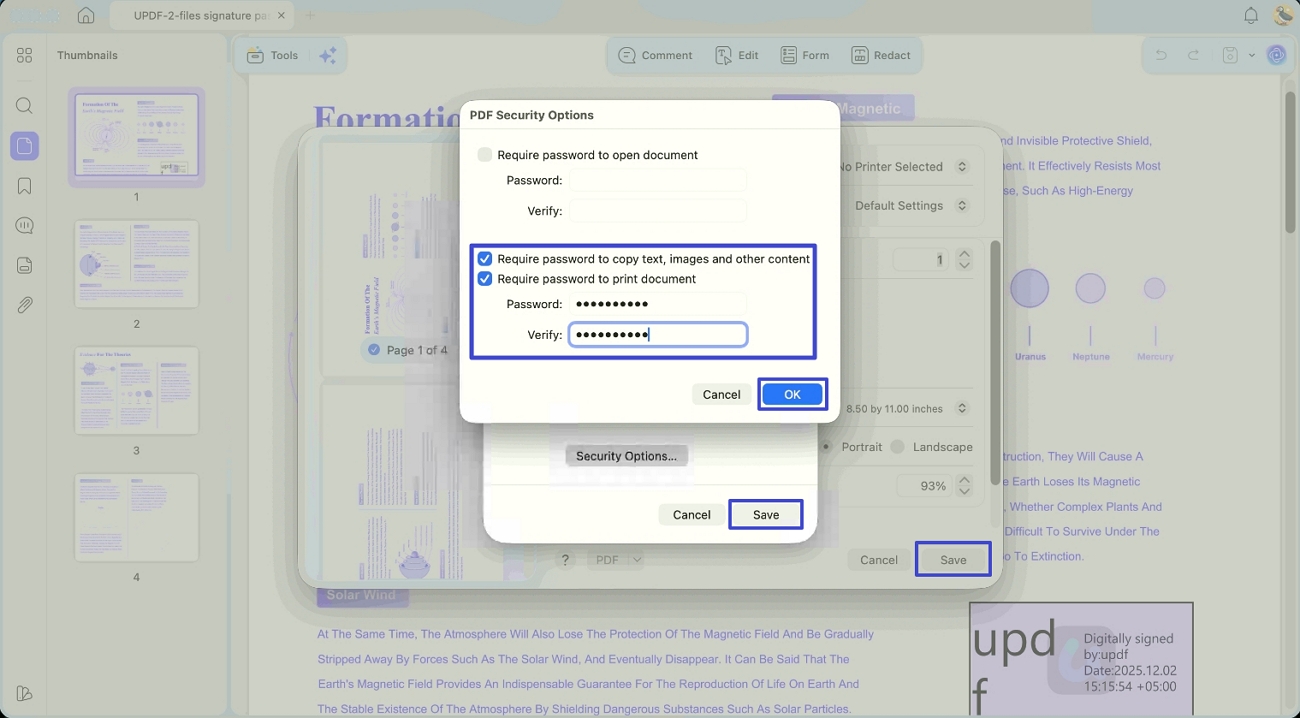
Task: Select page 2 thumbnail
Action: [137, 264]
